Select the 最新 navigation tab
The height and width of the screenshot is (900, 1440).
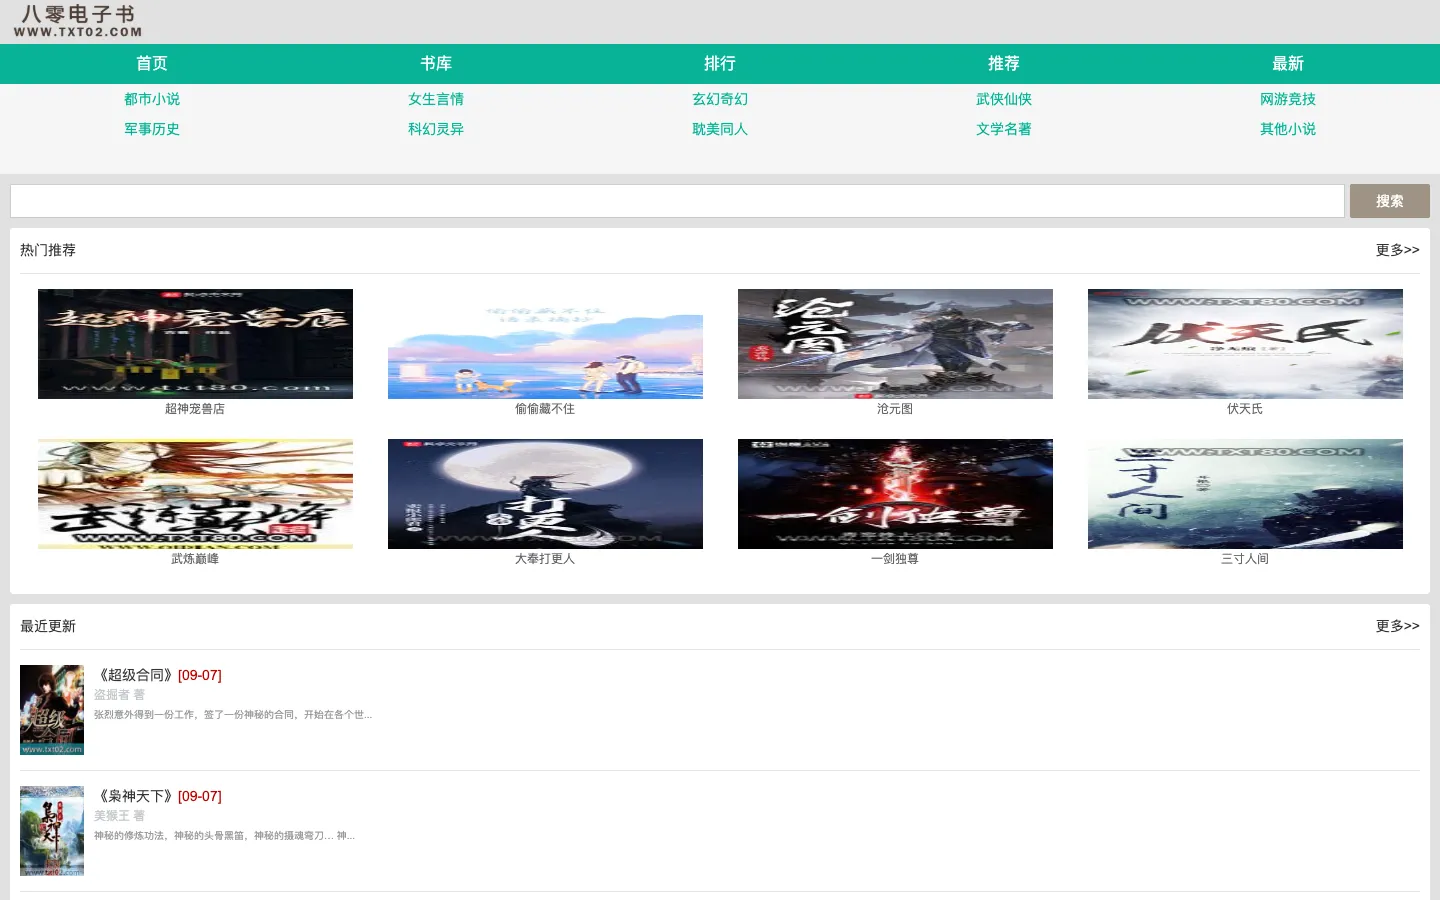pos(1288,64)
